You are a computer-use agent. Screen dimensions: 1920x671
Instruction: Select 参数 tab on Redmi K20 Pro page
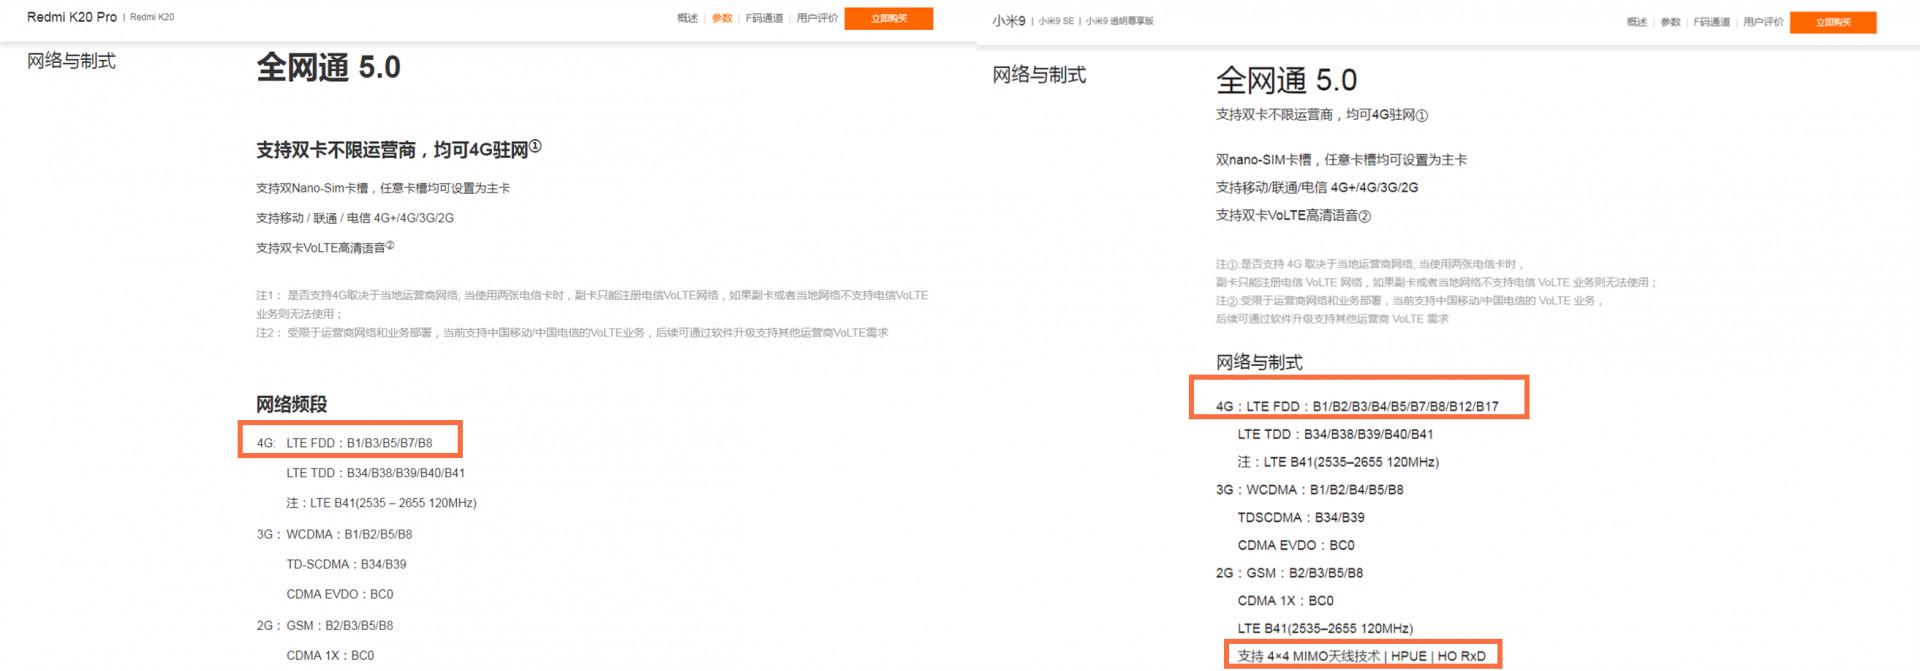point(722,18)
